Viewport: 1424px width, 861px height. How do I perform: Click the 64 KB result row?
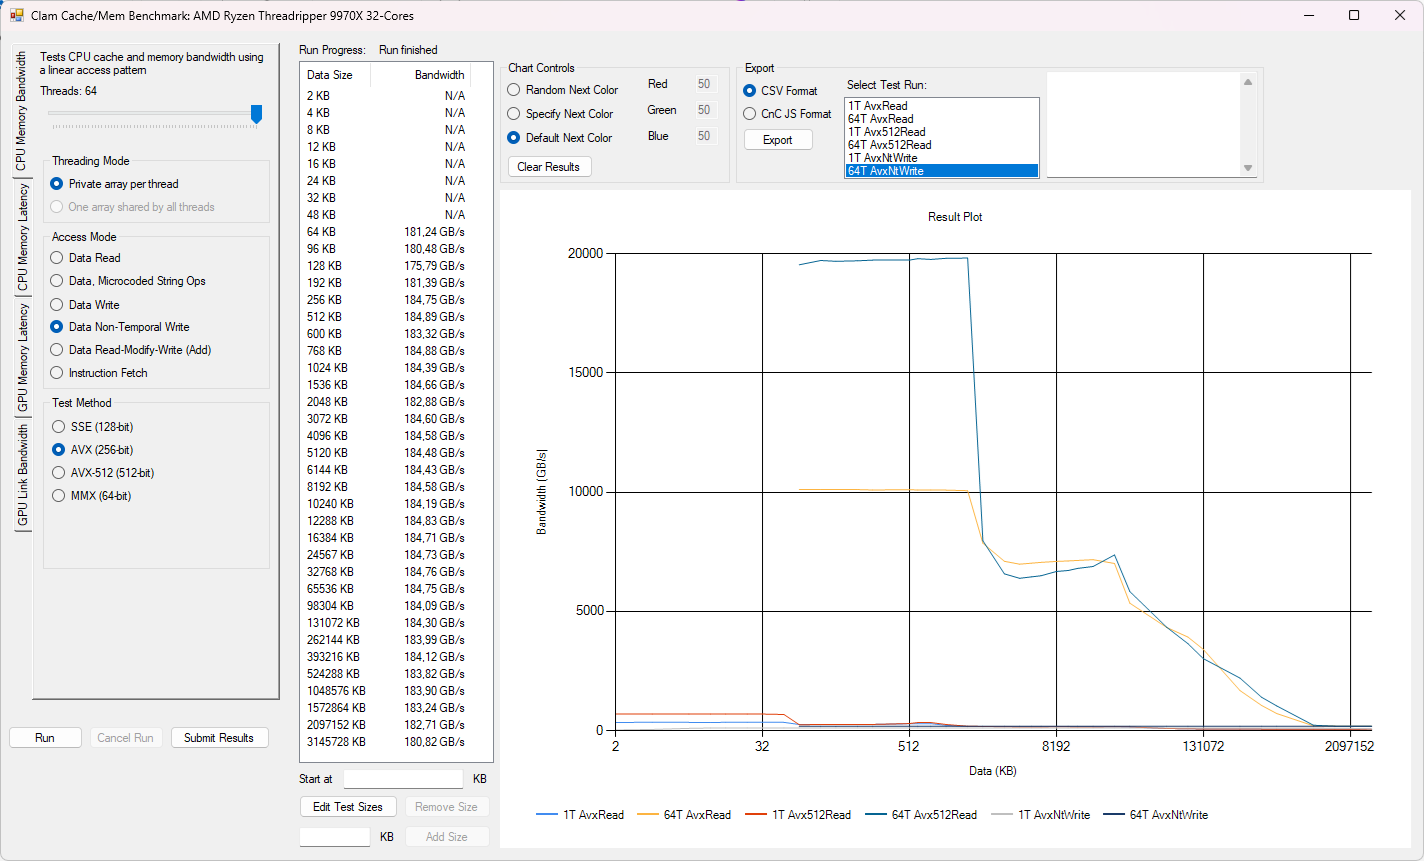click(x=386, y=232)
